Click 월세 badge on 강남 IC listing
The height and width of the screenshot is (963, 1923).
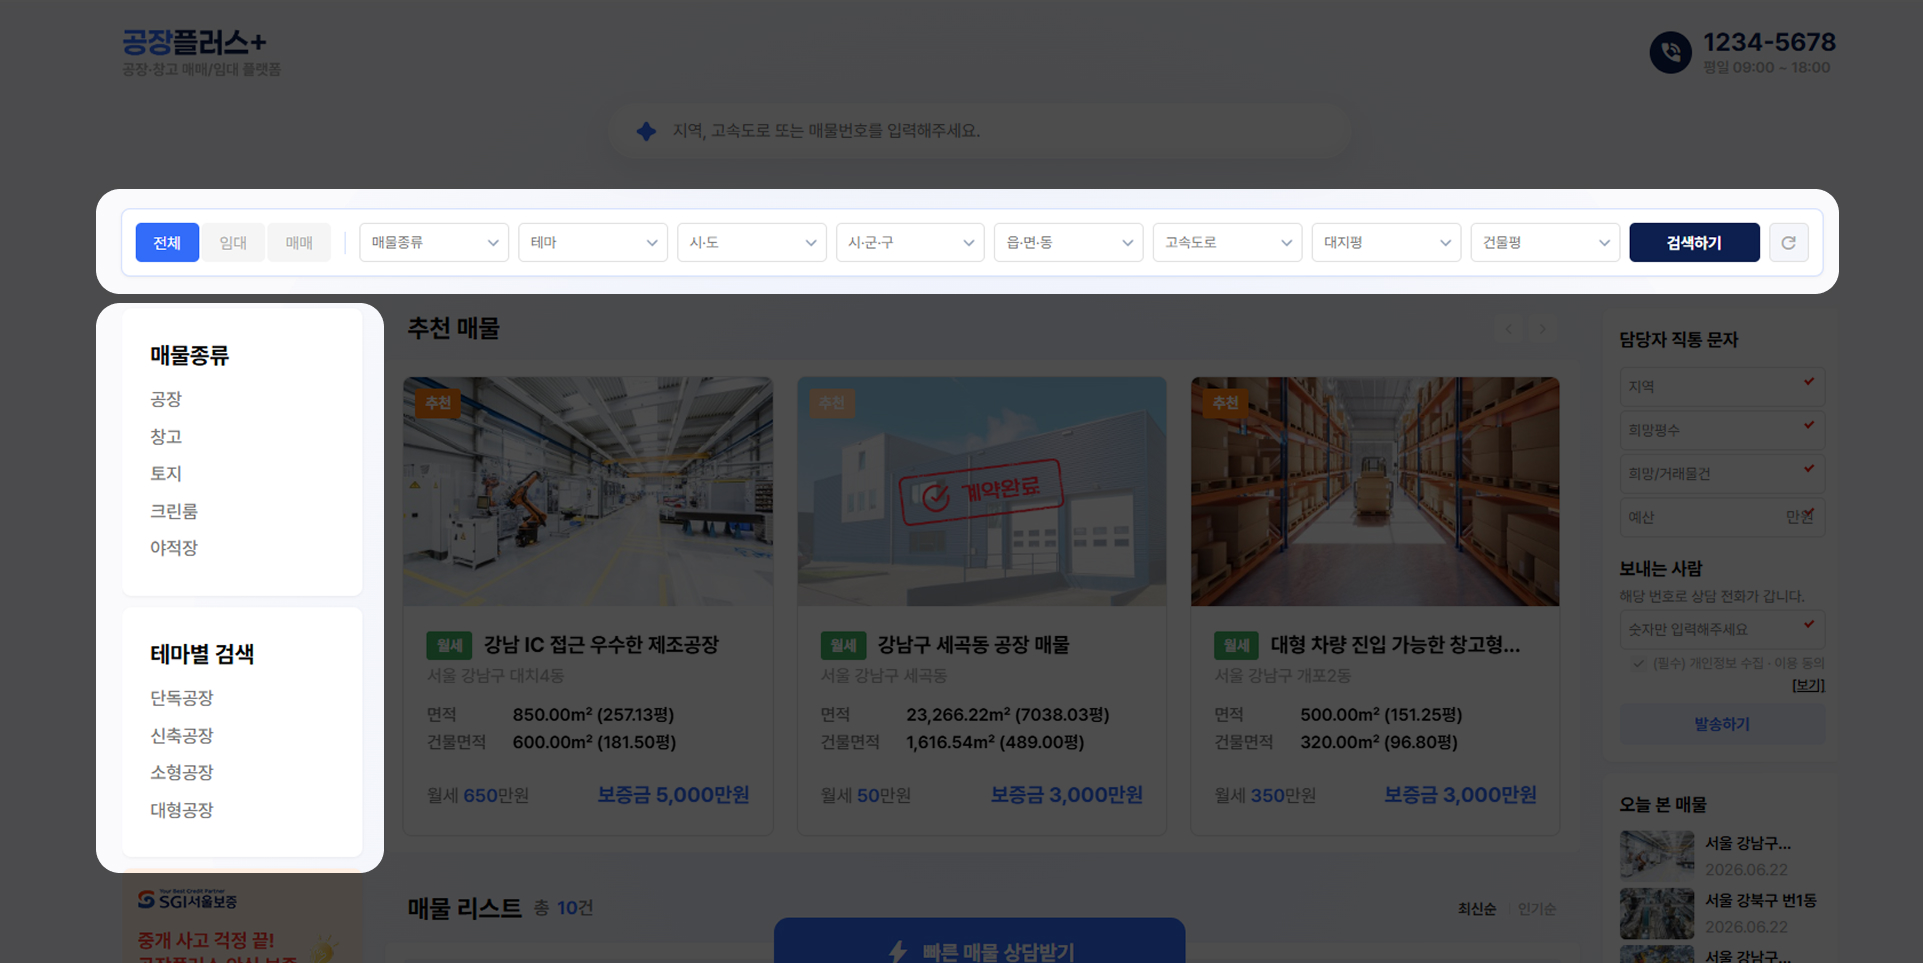click(449, 646)
